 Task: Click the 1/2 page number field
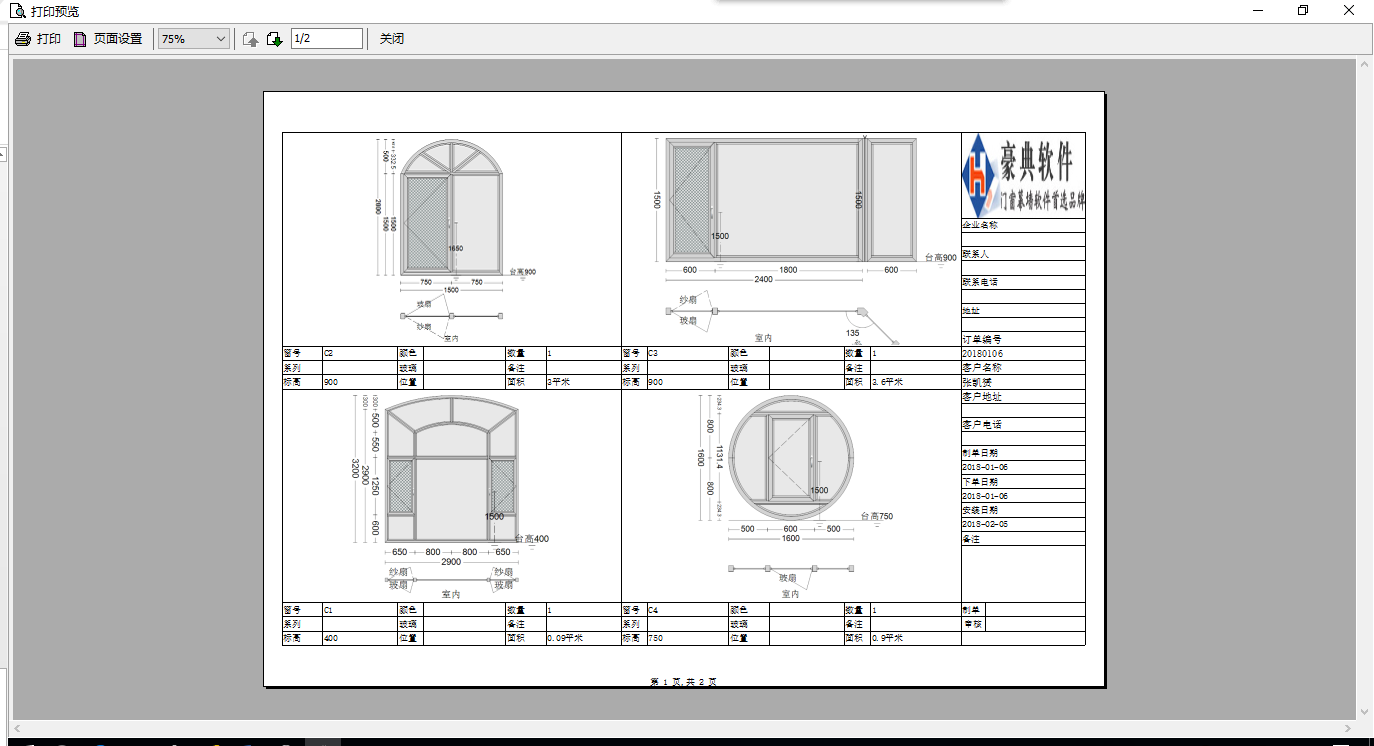(x=326, y=38)
